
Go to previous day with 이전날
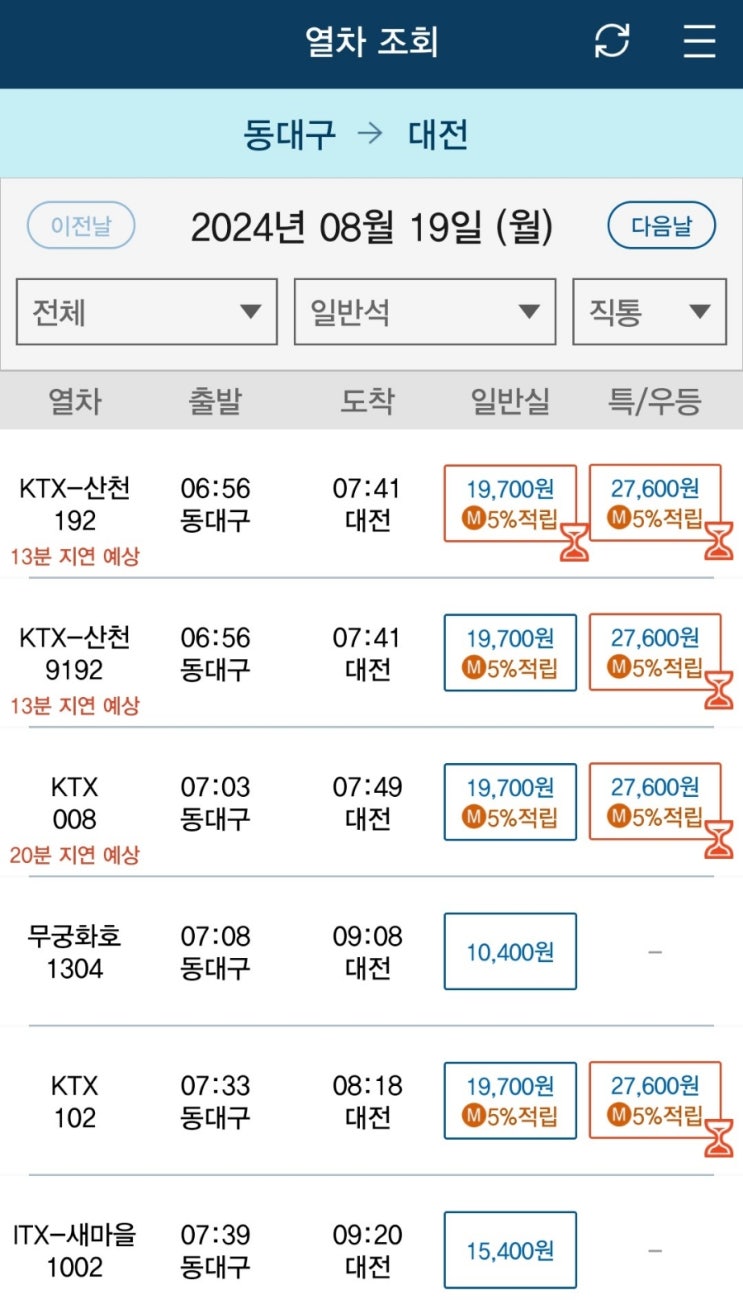81,226
